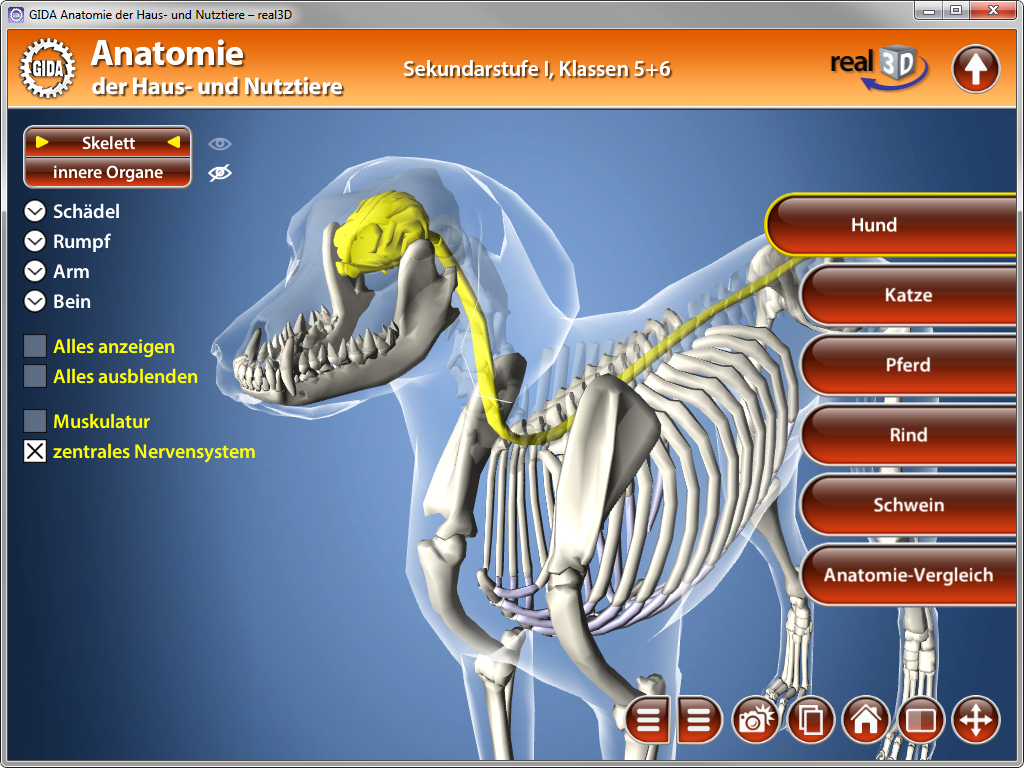Image resolution: width=1024 pixels, height=768 pixels.
Task: Toggle the innere Organe crossed-eye icon
Action: [220, 173]
